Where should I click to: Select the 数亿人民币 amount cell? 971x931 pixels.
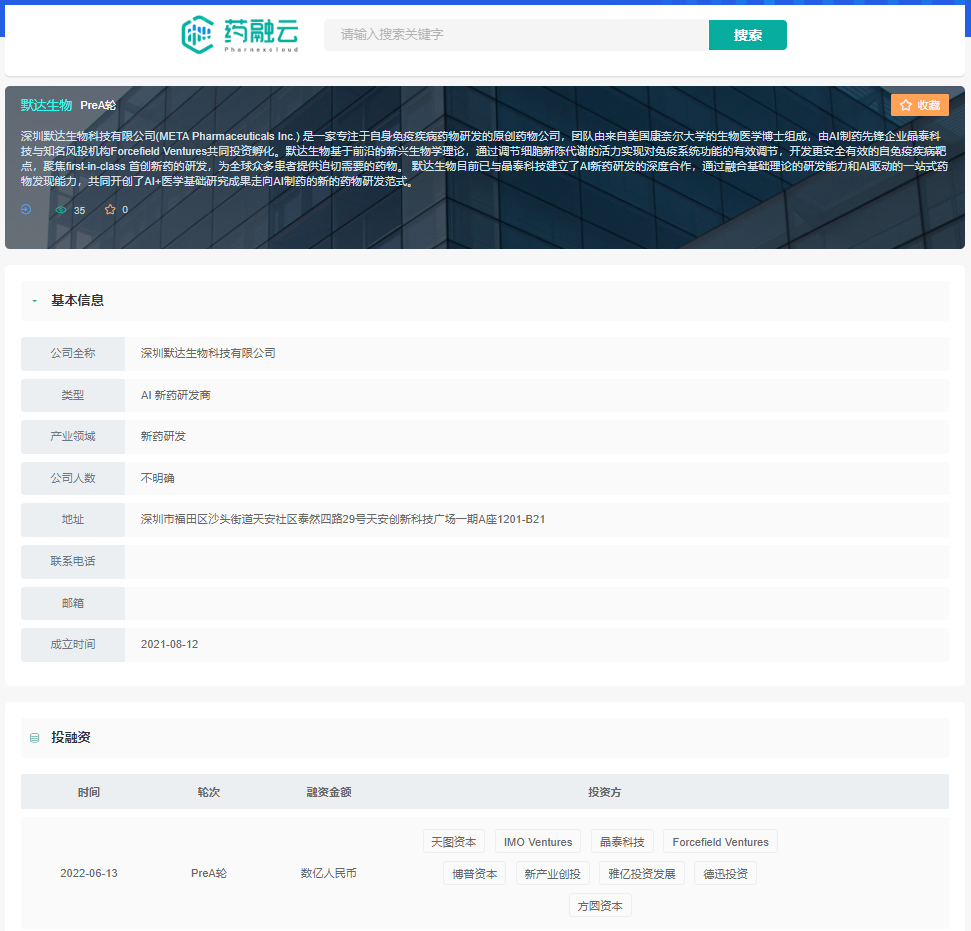tap(329, 873)
